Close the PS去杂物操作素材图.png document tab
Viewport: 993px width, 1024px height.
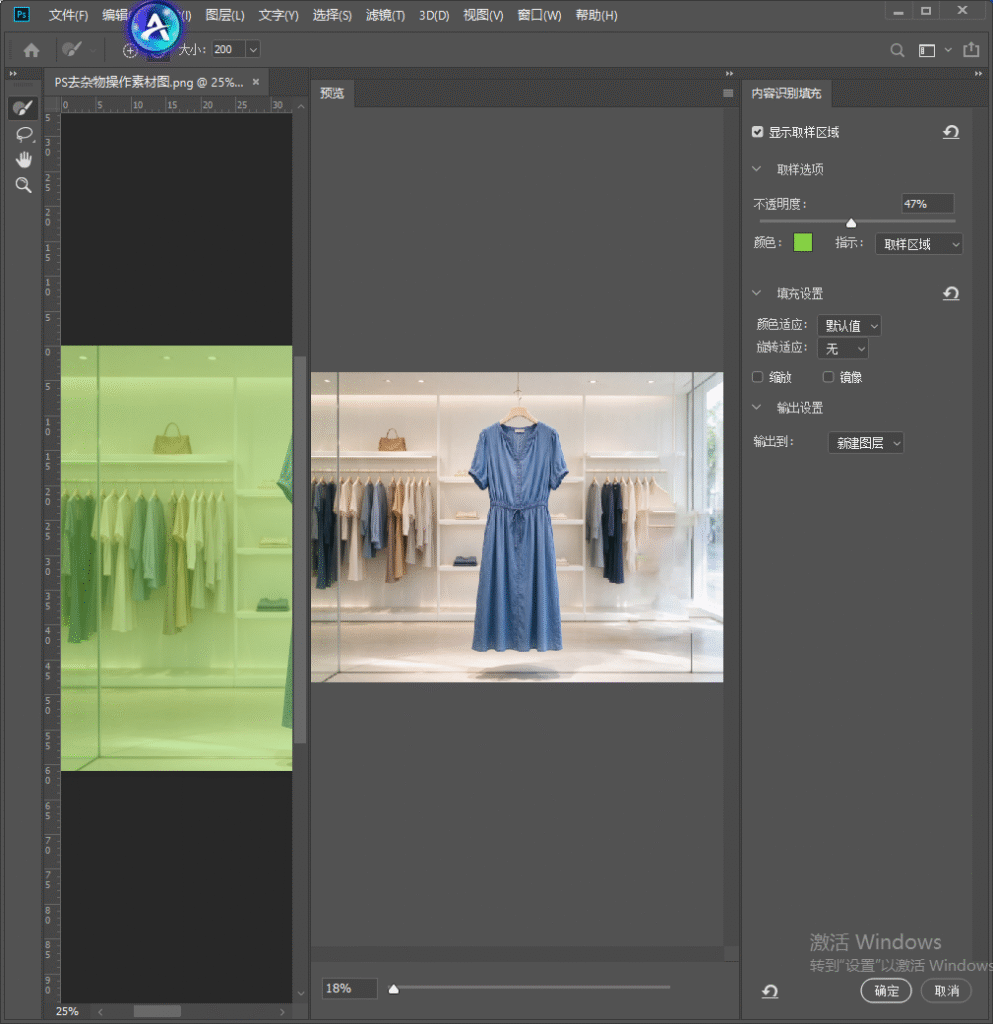tap(256, 82)
